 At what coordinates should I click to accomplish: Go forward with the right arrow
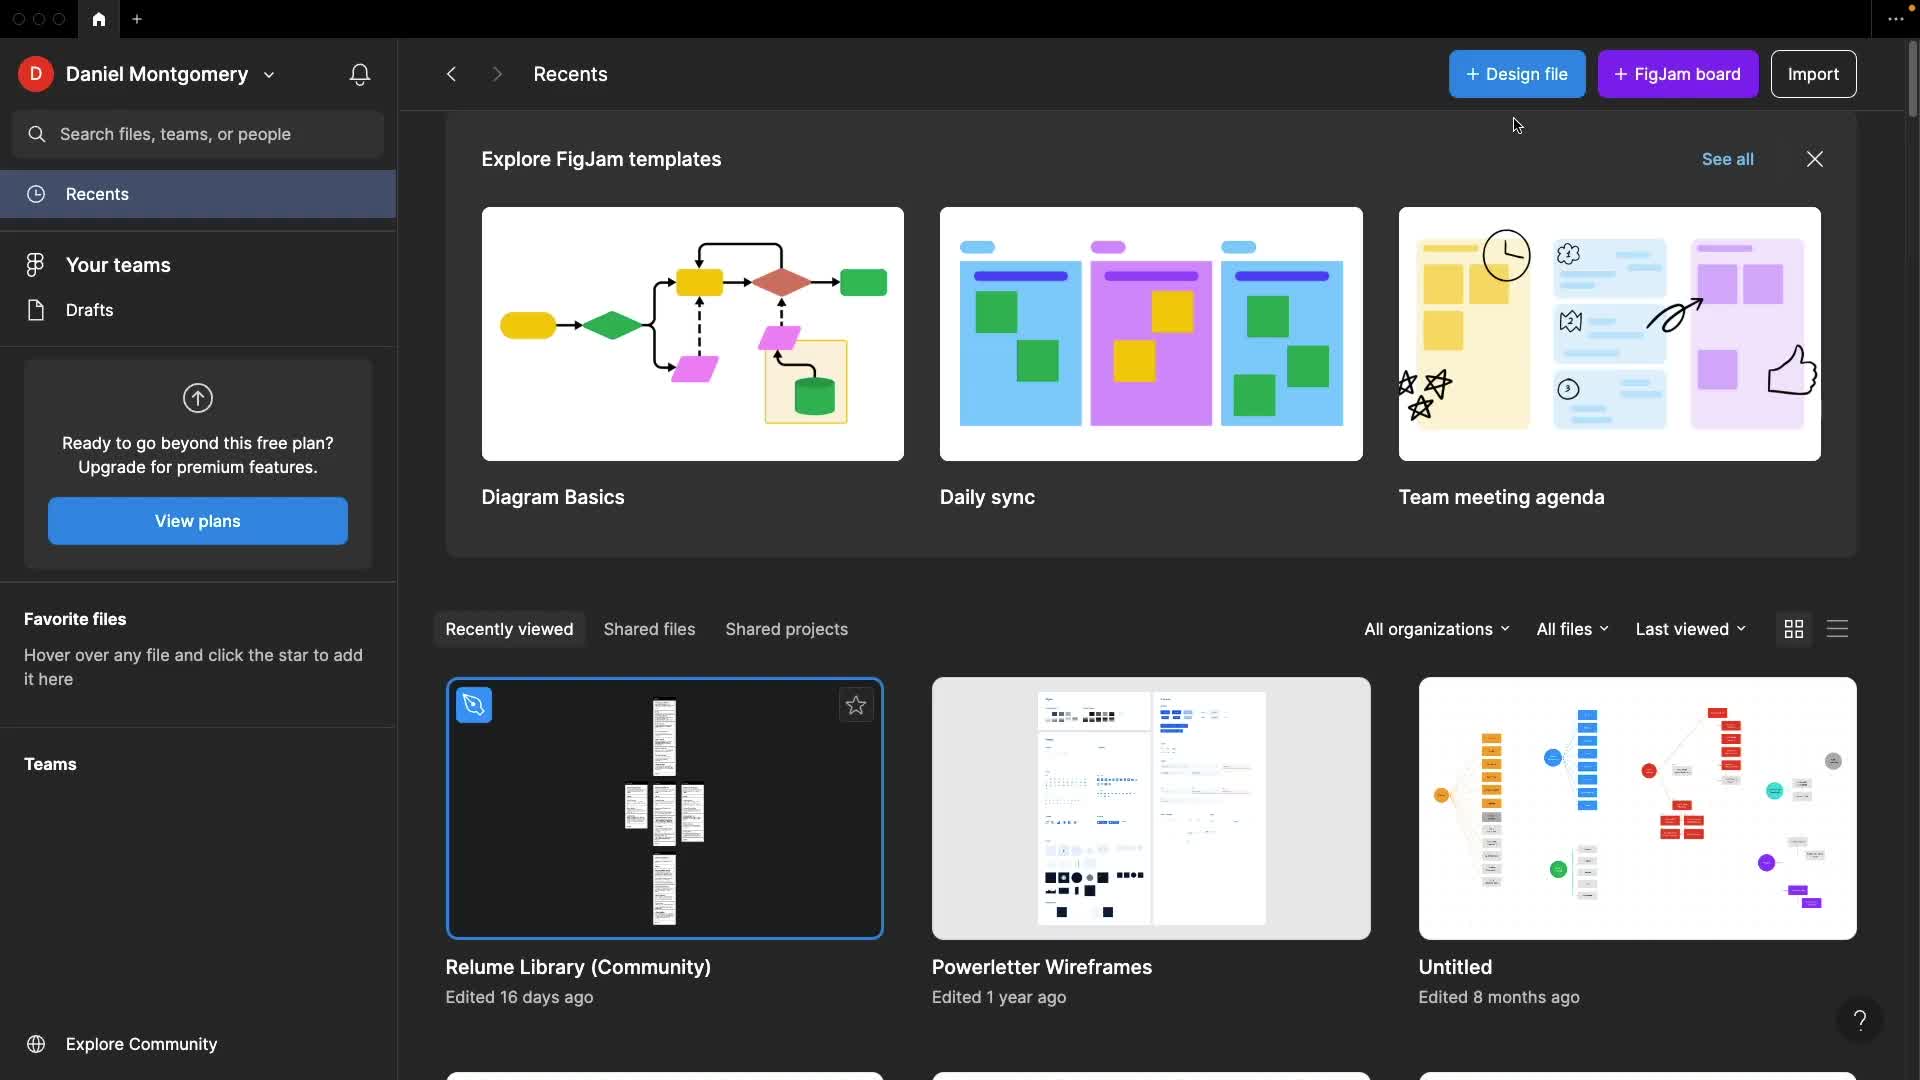pyautogui.click(x=497, y=74)
